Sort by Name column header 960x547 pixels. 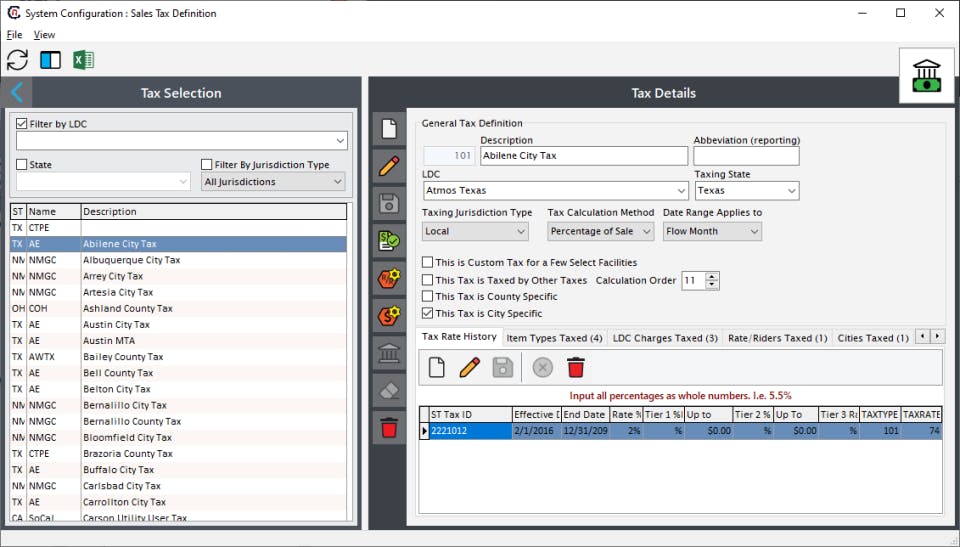(x=54, y=211)
